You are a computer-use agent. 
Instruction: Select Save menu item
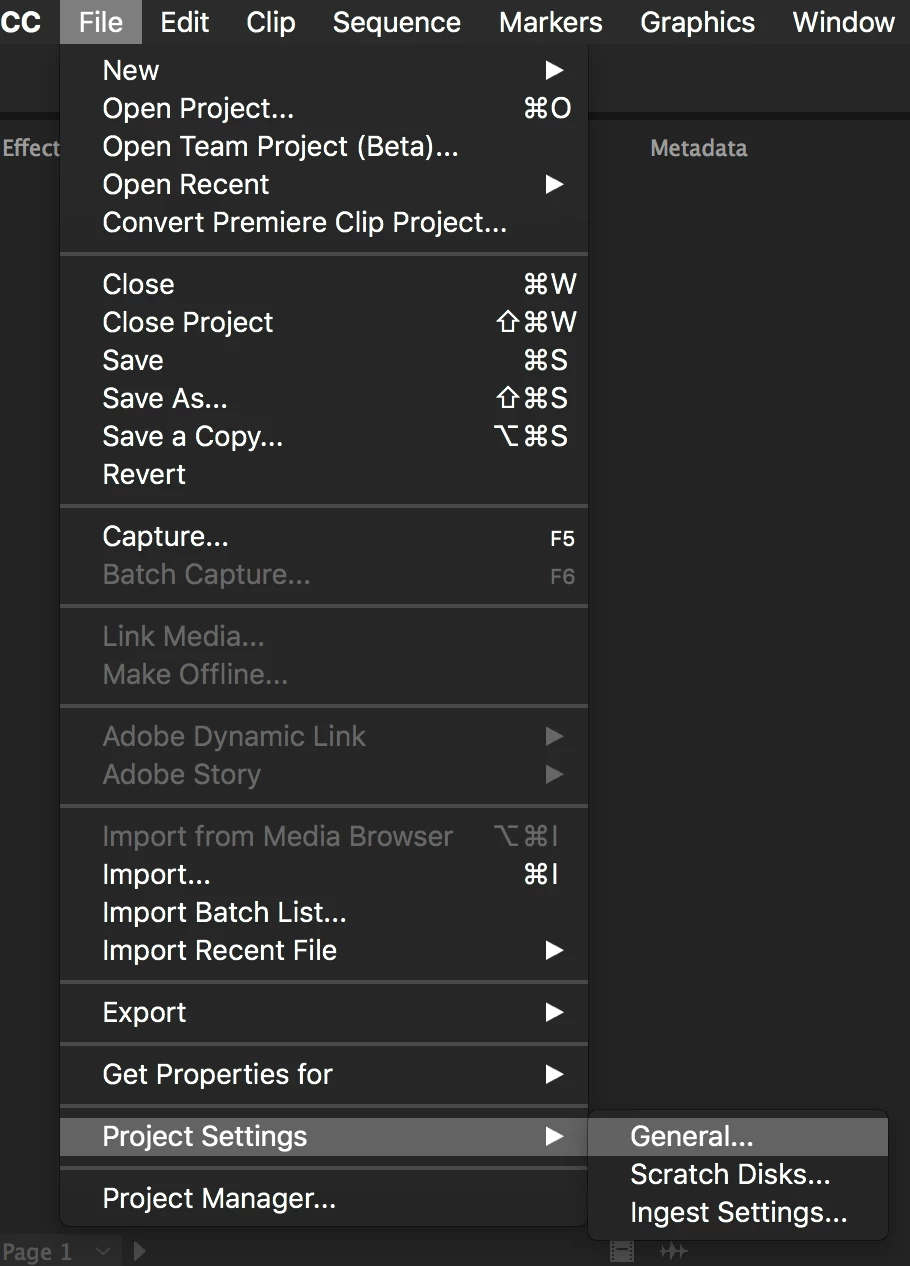324,360
